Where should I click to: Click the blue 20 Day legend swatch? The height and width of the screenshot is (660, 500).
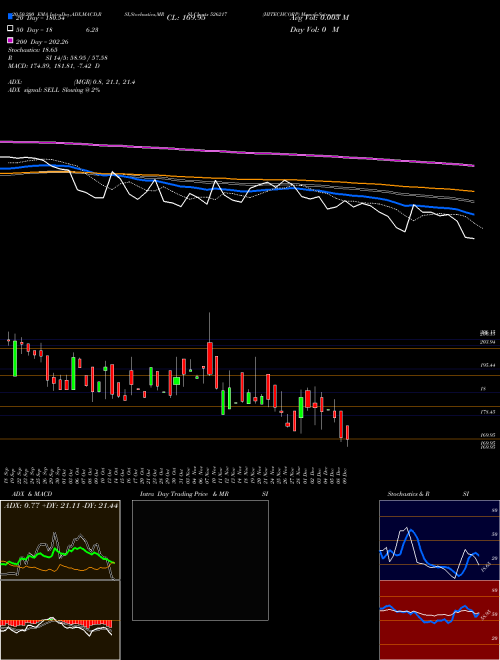pyautogui.click(x=10, y=16)
